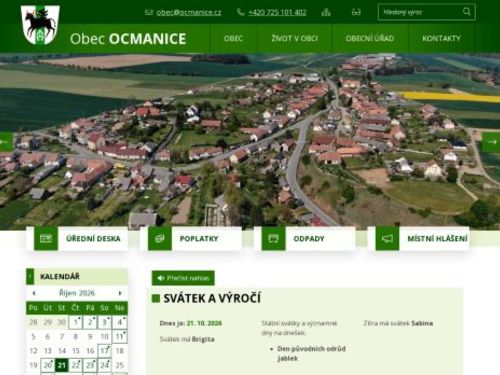Image resolution: width=500 pixels, height=375 pixels.
Task: Click Den původních odrůd jablek entry
Action: click(311, 354)
